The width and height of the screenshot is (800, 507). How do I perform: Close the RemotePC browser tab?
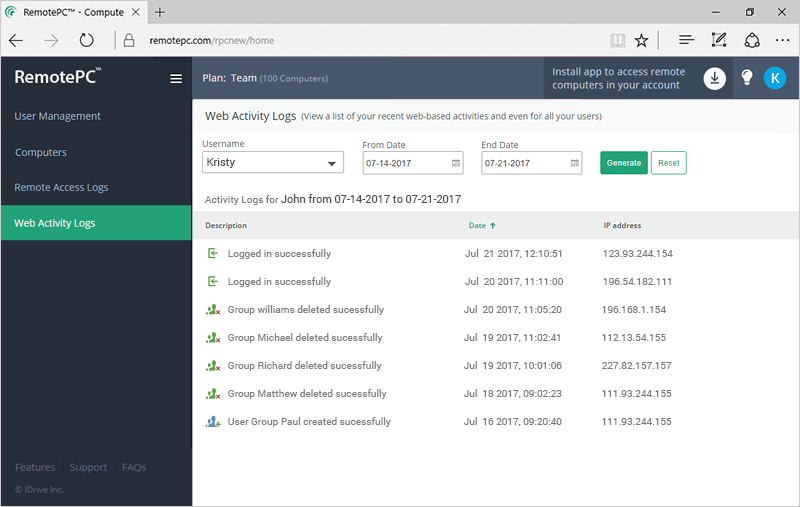point(136,12)
